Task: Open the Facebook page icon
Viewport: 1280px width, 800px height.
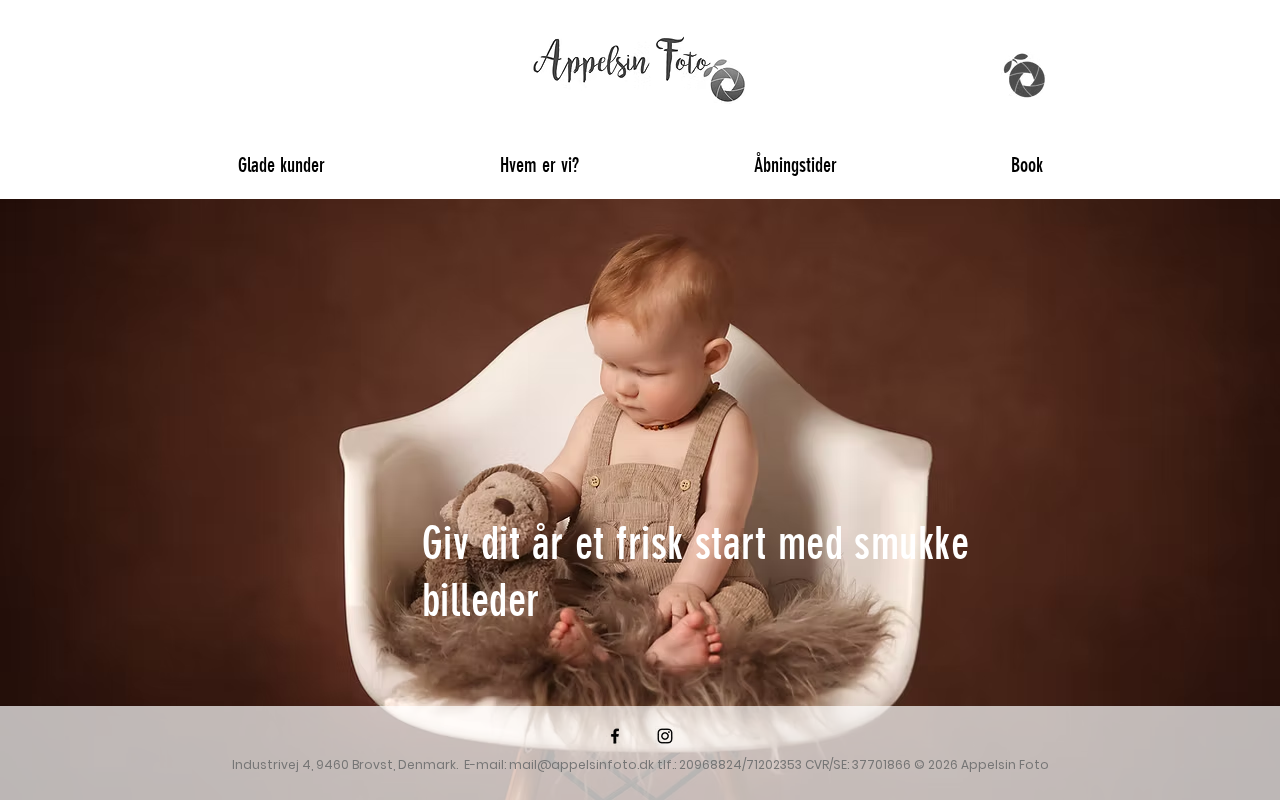Action: click(615, 736)
